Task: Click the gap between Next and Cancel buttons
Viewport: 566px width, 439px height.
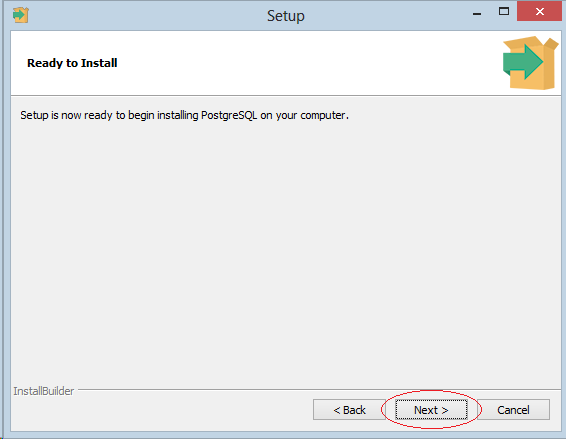Action: tap(472, 410)
